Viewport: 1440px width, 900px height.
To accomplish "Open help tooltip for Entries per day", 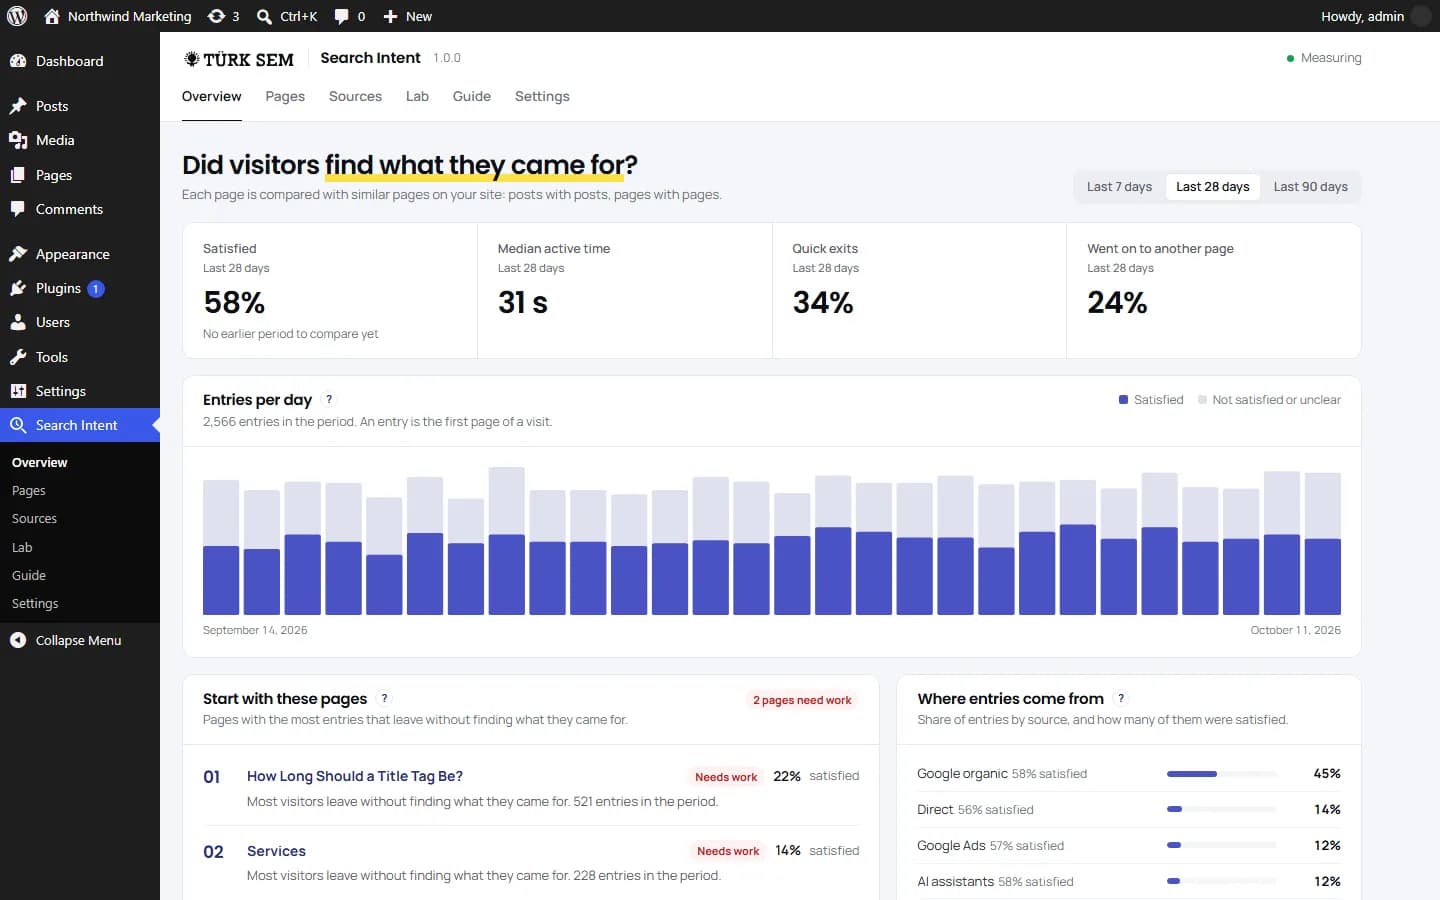I will coord(329,399).
